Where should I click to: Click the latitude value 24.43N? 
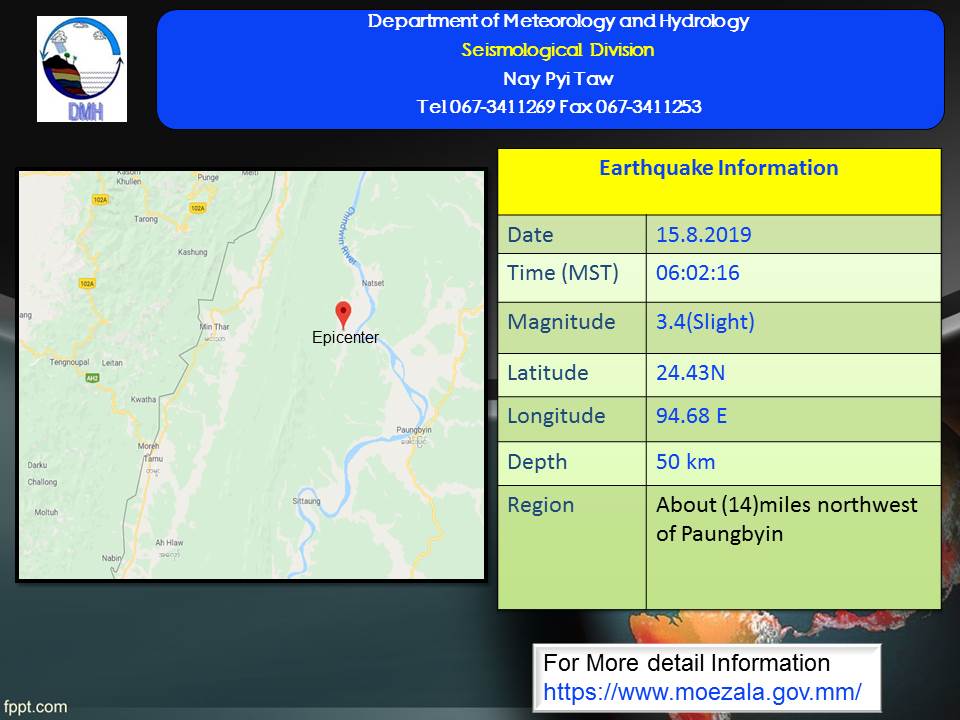click(x=691, y=373)
